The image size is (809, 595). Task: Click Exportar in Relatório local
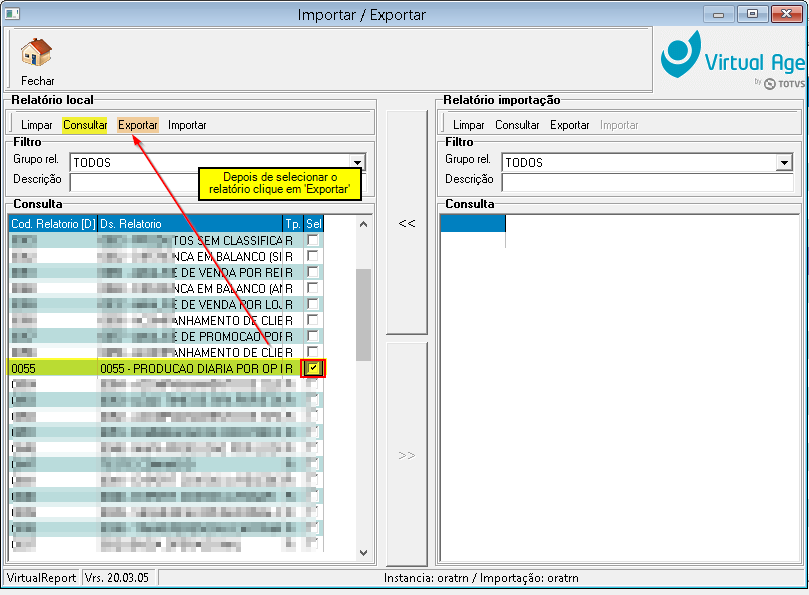(137, 125)
